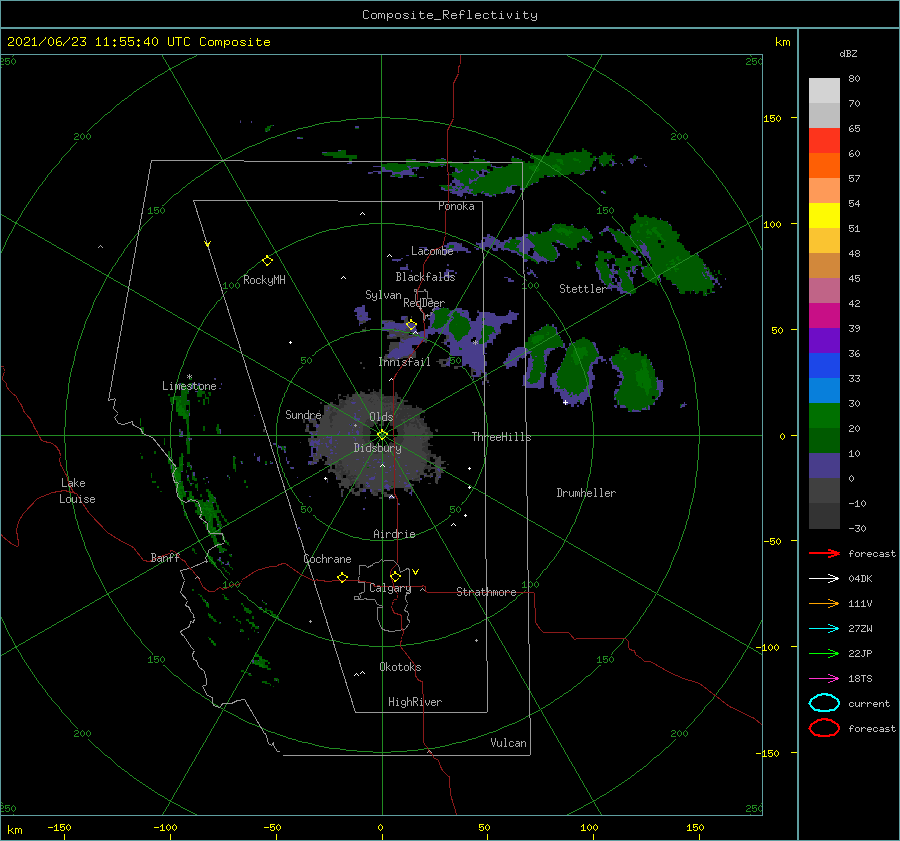Click the Banff town label
The width and height of the screenshot is (900, 841).
tap(165, 557)
